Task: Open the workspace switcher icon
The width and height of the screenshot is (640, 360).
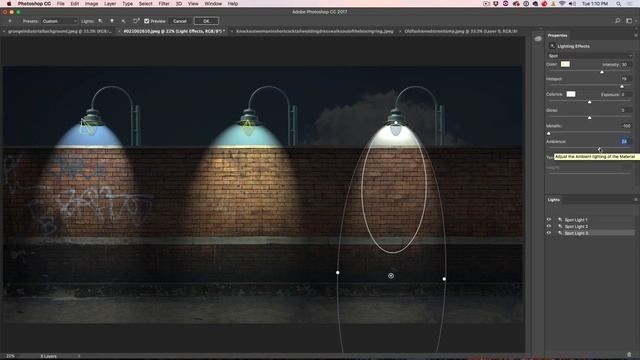Action: (629, 21)
